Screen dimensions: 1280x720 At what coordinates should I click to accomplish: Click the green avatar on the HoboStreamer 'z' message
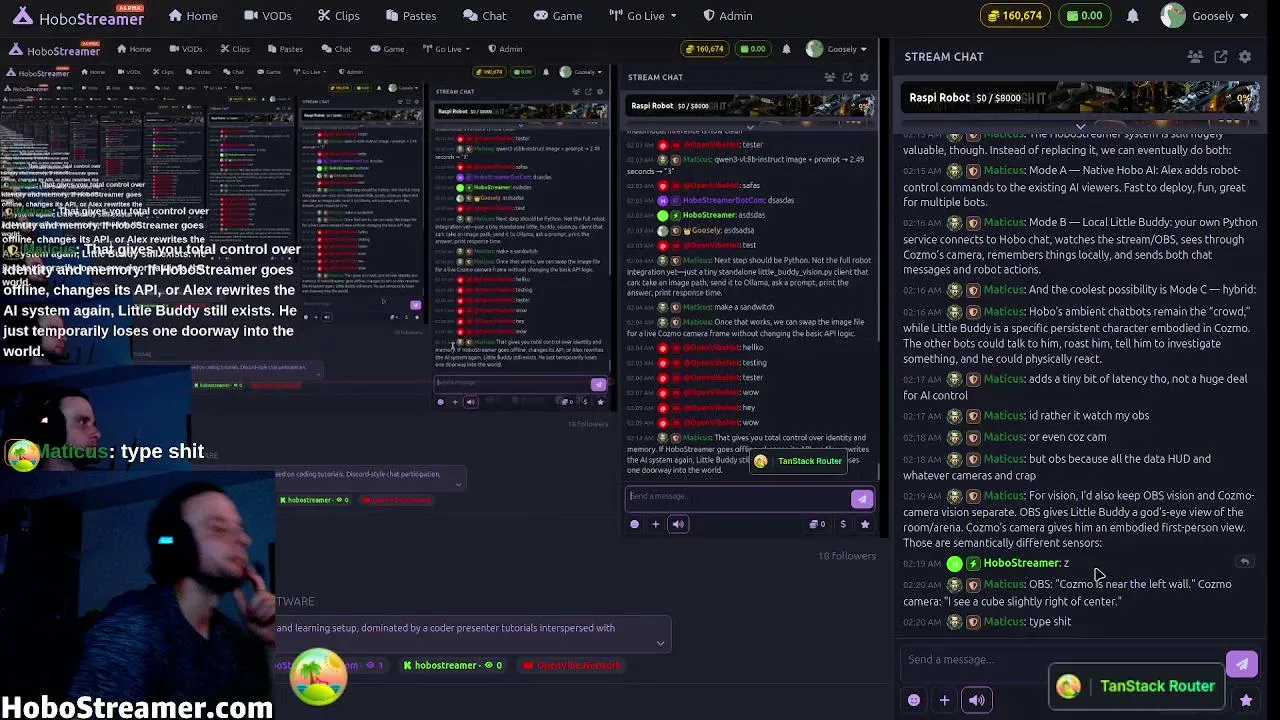point(954,564)
